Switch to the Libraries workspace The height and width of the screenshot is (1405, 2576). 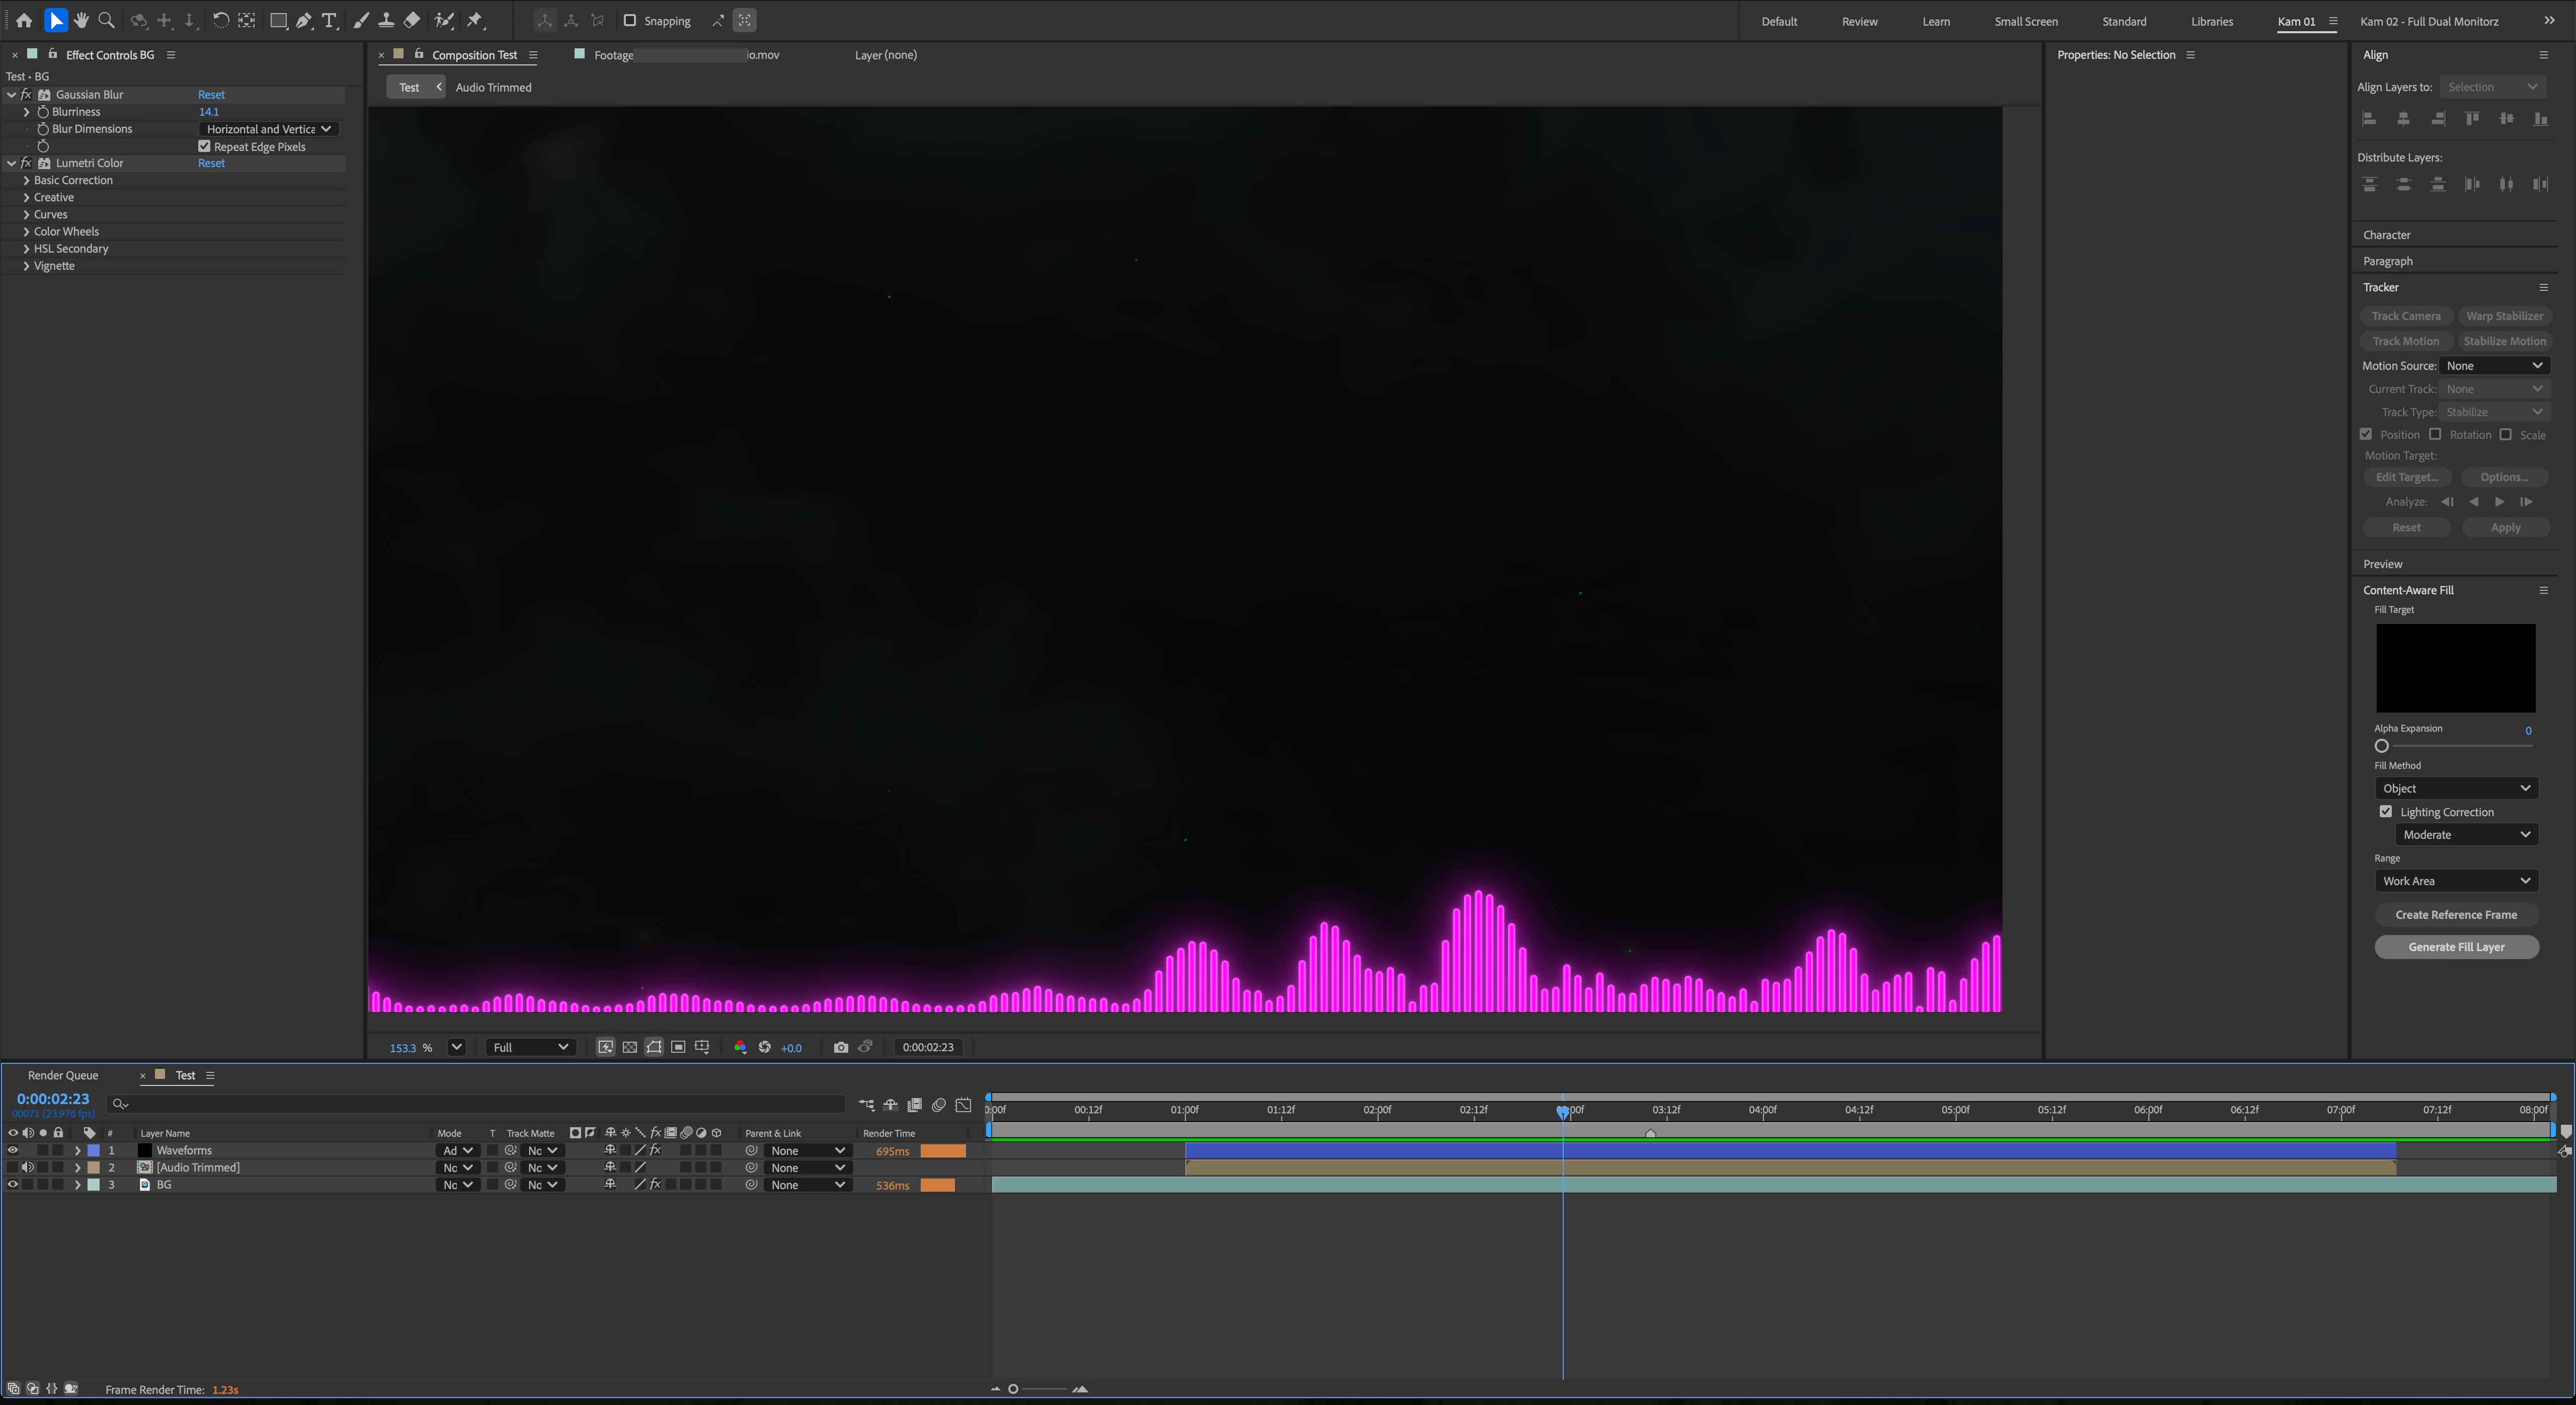click(2212, 21)
